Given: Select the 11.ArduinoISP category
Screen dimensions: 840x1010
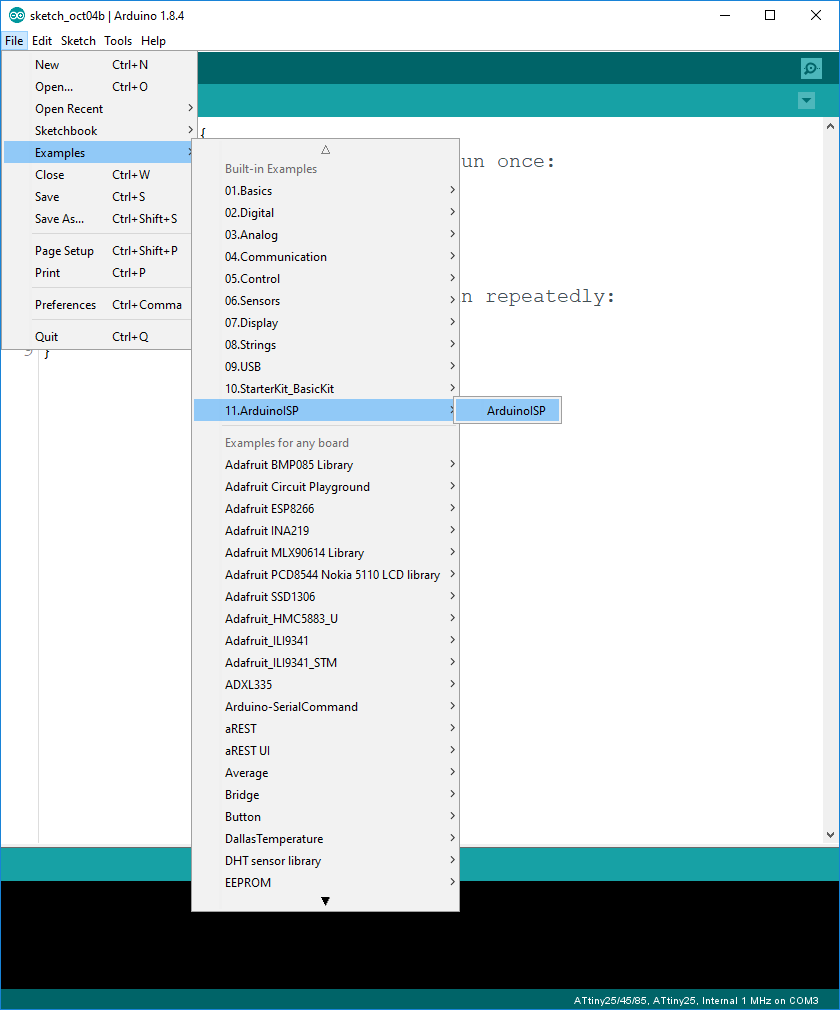Looking at the screenshot, I should point(326,410).
